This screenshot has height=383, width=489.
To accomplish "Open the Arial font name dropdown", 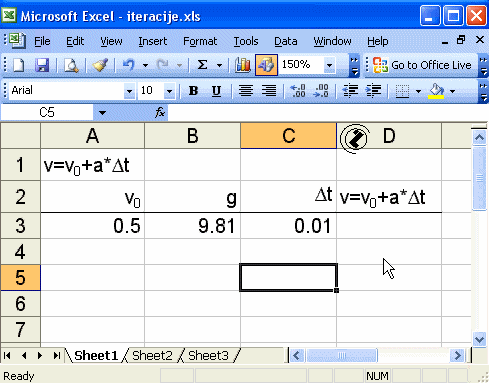I will (129, 91).
